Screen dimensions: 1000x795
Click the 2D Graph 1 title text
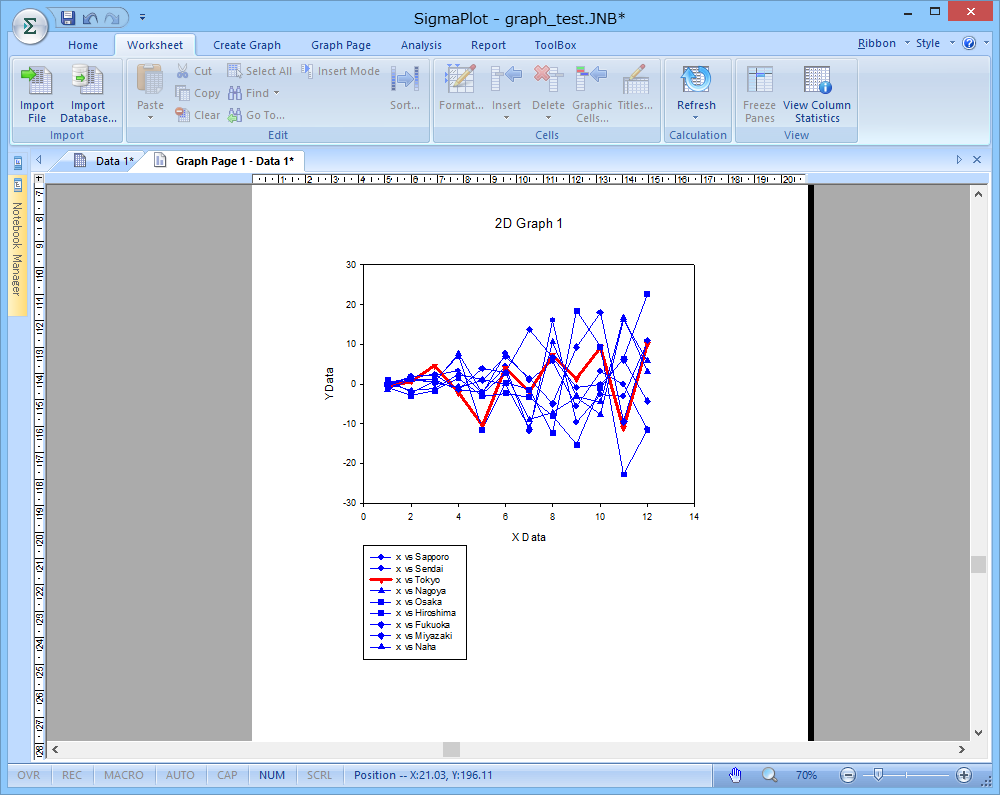pyautogui.click(x=528, y=223)
